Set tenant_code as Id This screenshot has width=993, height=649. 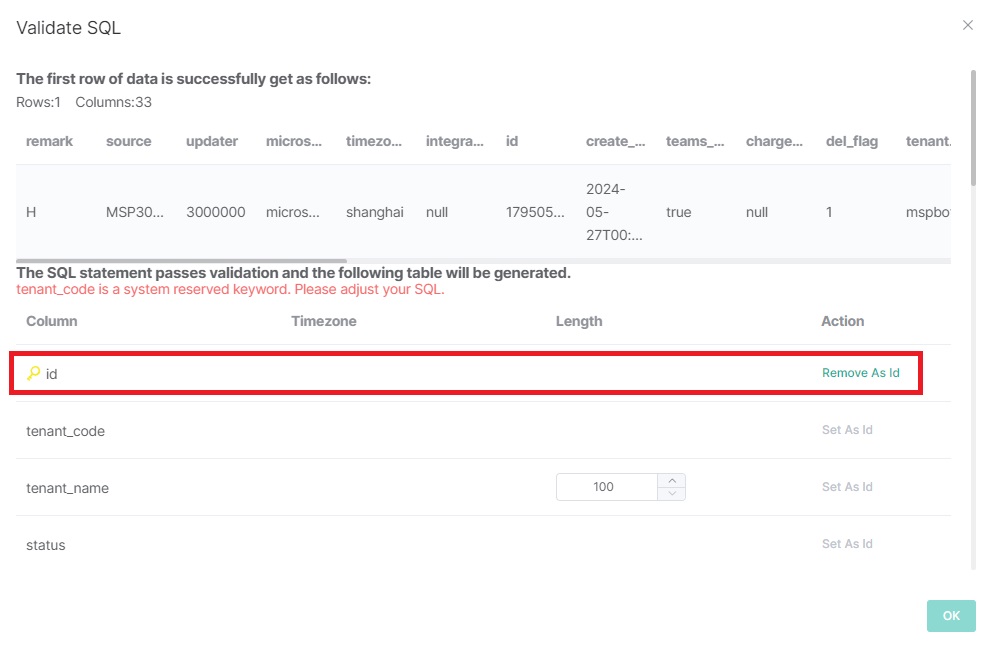[847, 430]
